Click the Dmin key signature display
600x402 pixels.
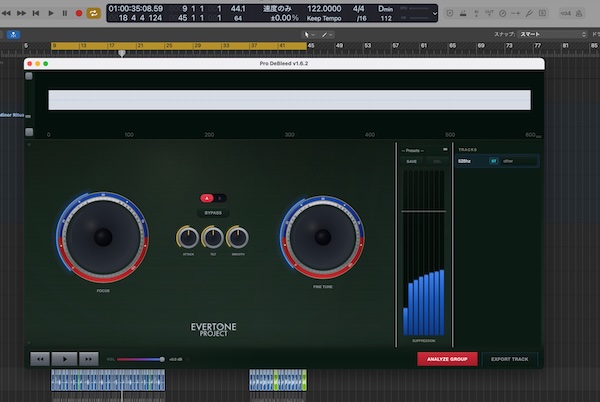coord(385,8)
